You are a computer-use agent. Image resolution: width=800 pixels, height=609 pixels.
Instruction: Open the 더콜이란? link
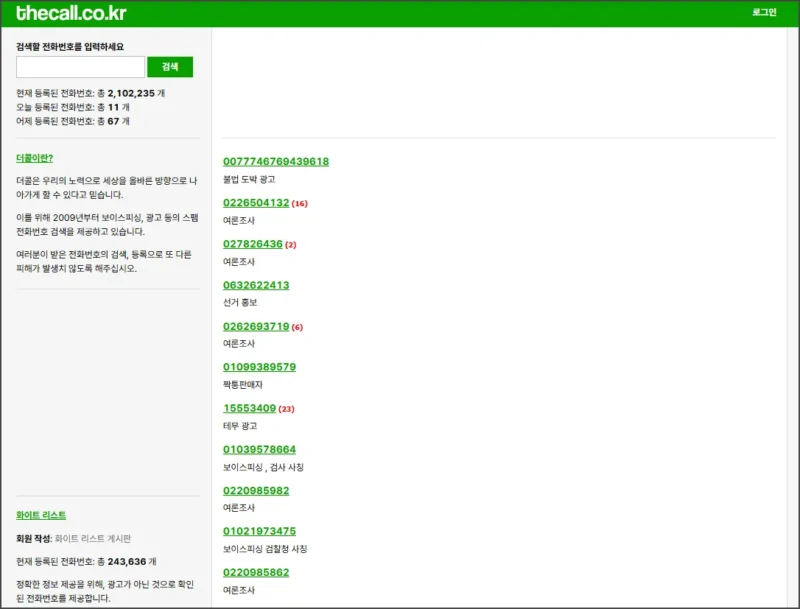pos(34,158)
